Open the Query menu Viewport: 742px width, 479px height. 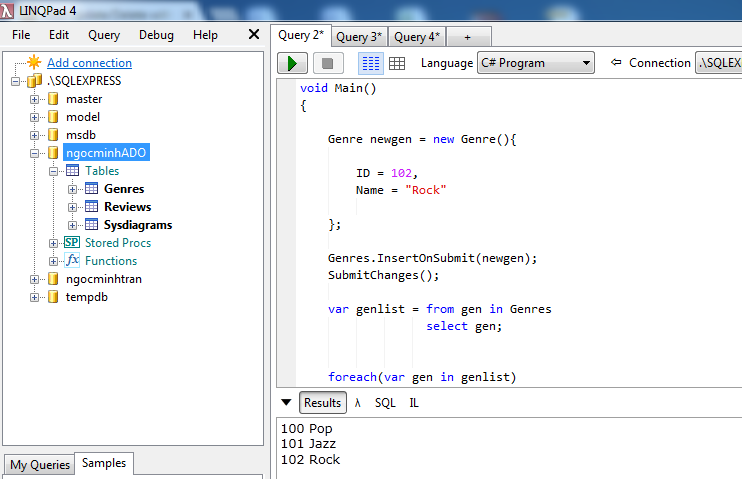point(104,35)
